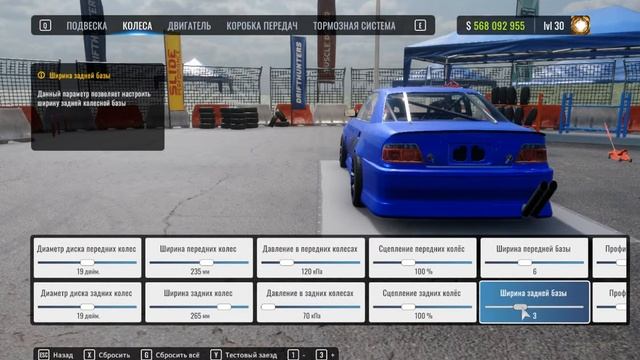Click the gold player level badge
640x360 pixels.
pos(580,25)
